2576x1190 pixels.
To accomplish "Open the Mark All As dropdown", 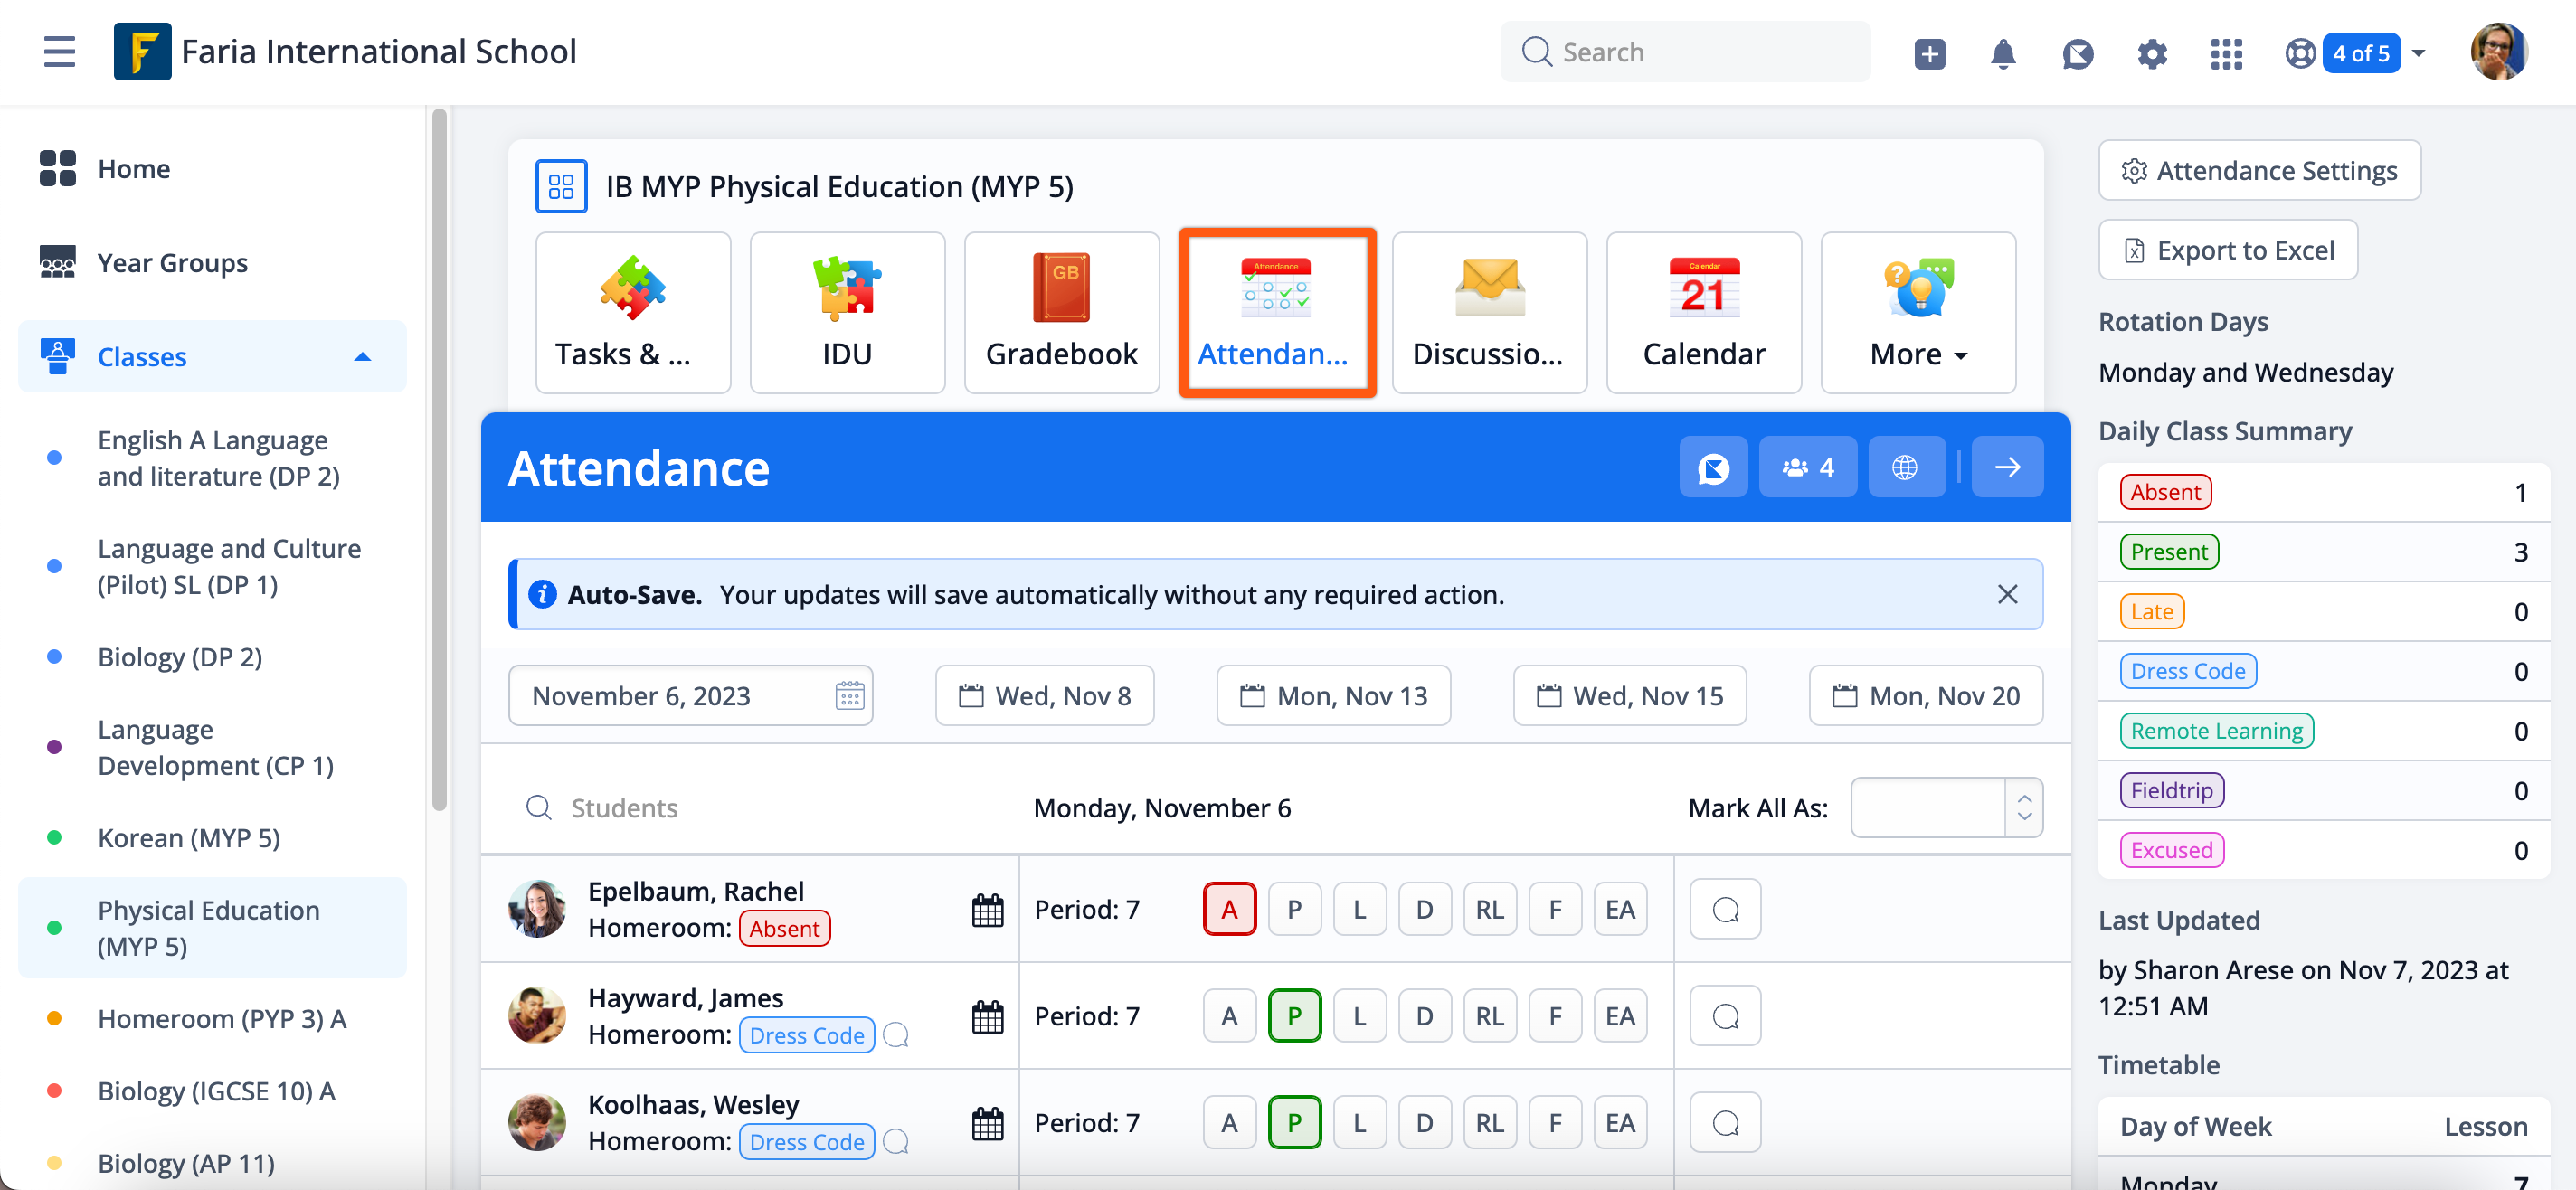I will (1946, 808).
